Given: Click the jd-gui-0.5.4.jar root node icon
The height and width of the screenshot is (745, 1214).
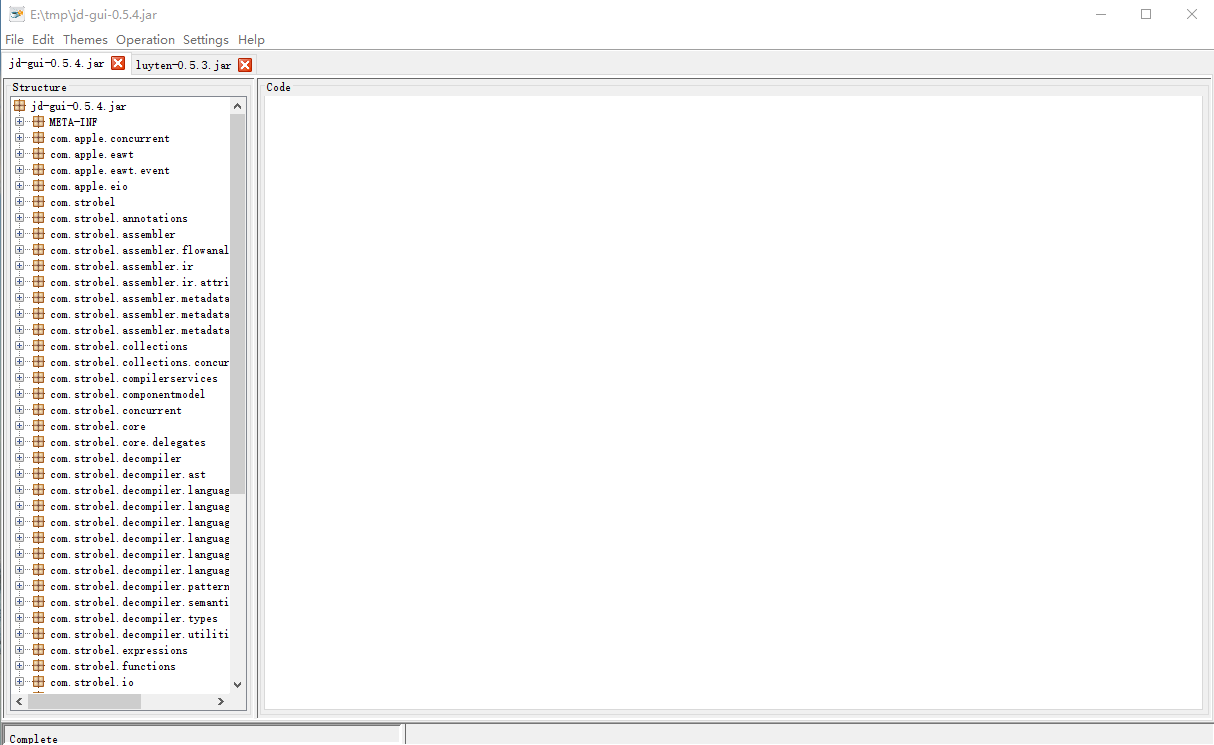Looking at the screenshot, I should [20, 106].
